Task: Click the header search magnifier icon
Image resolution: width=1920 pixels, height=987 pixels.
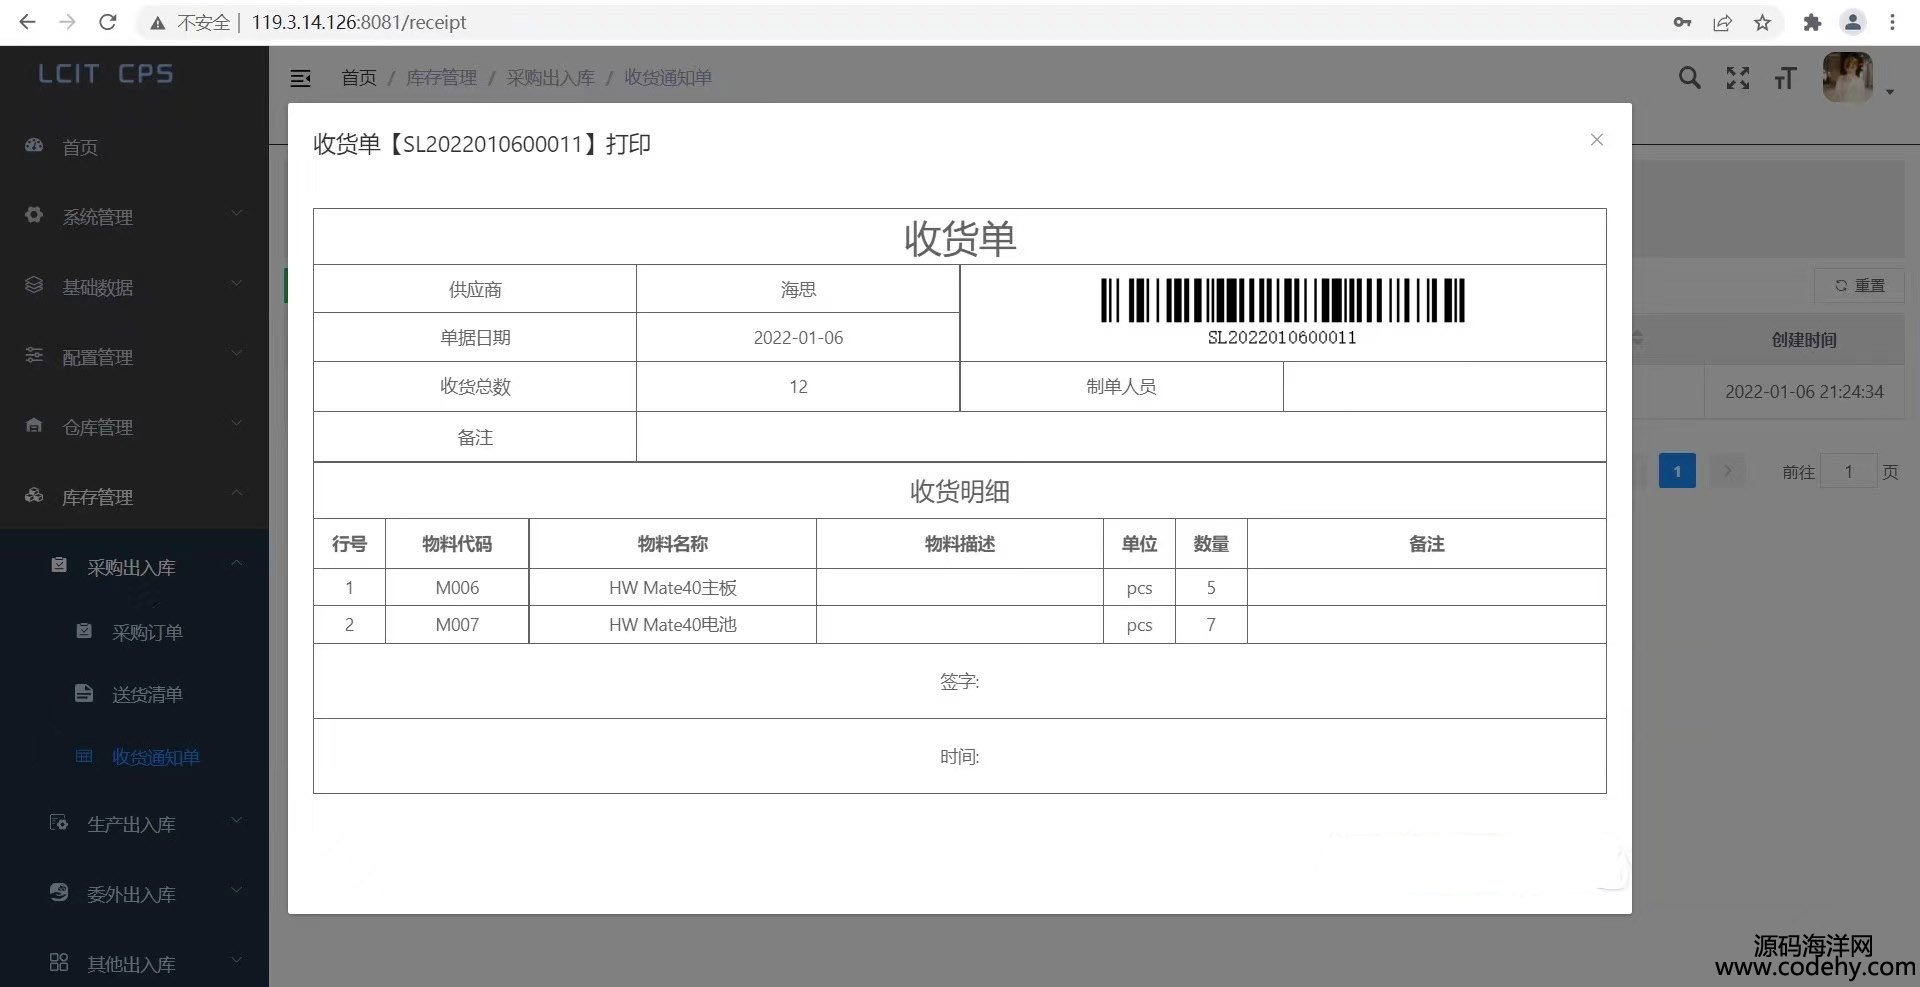Action: pos(1689,78)
